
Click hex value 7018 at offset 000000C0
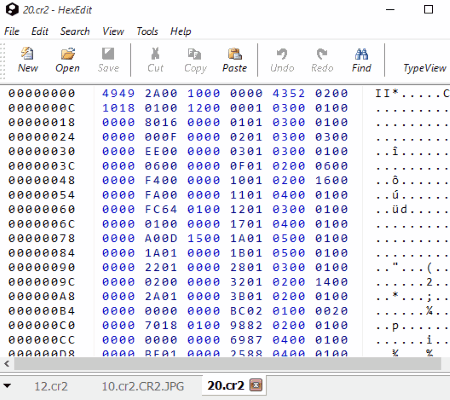click(161, 325)
